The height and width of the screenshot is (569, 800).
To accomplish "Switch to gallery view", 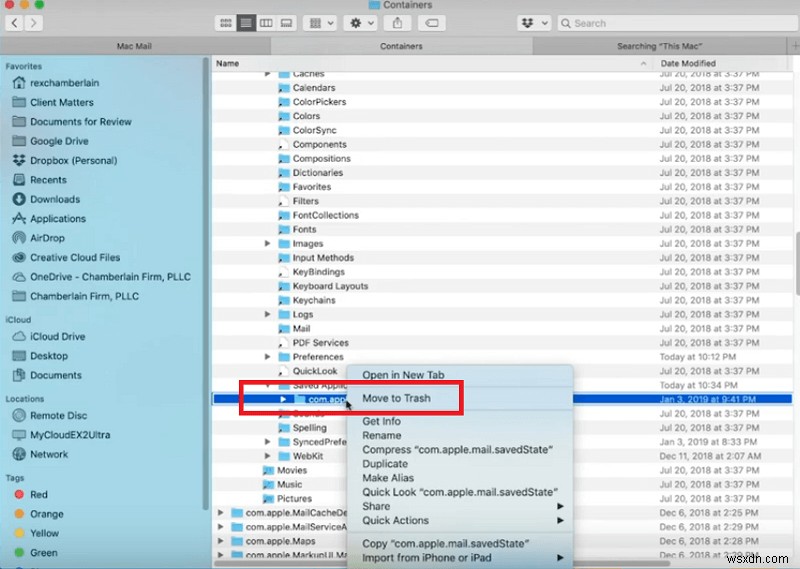I will click(x=286, y=23).
